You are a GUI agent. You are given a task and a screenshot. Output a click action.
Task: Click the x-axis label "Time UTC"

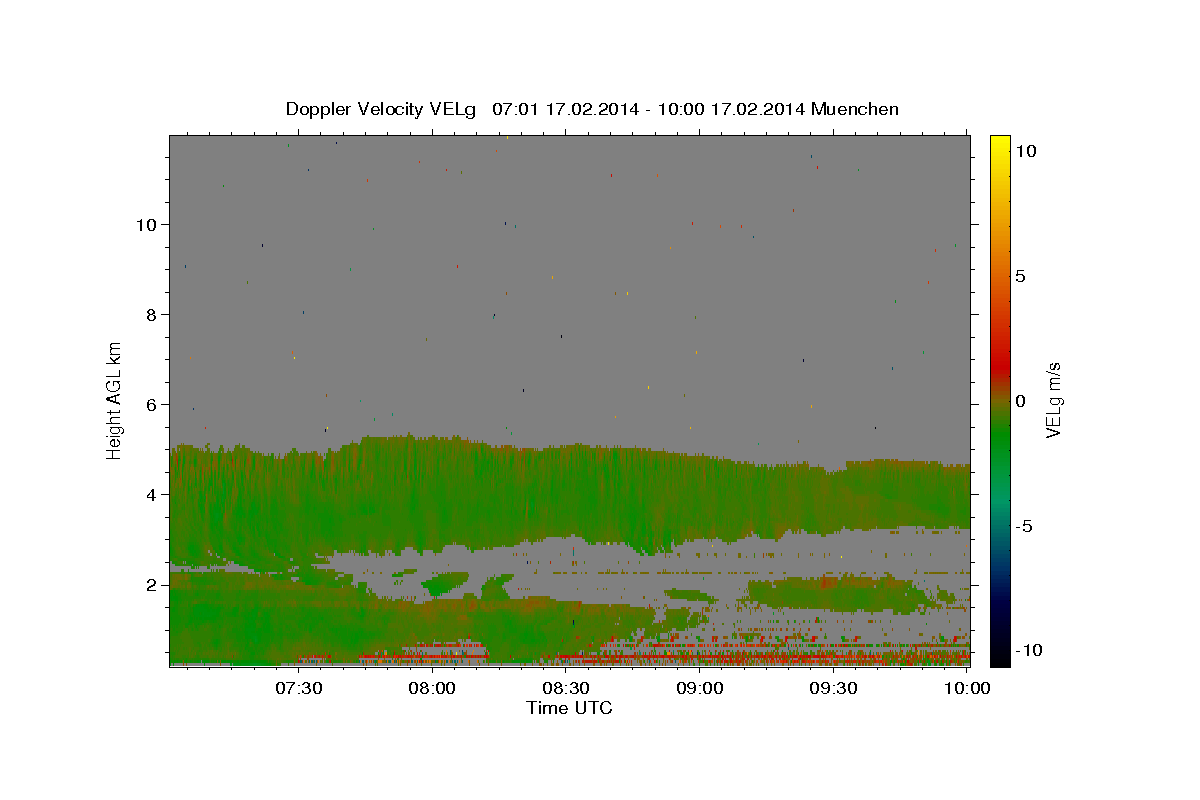pos(569,708)
